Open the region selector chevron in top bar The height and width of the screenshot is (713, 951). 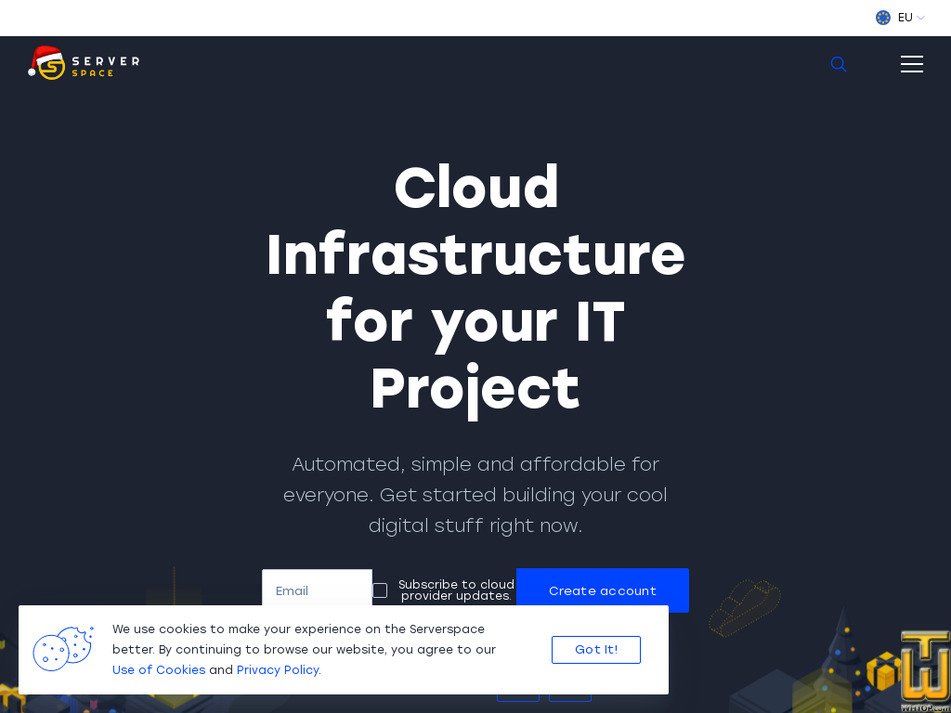coord(920,17)
